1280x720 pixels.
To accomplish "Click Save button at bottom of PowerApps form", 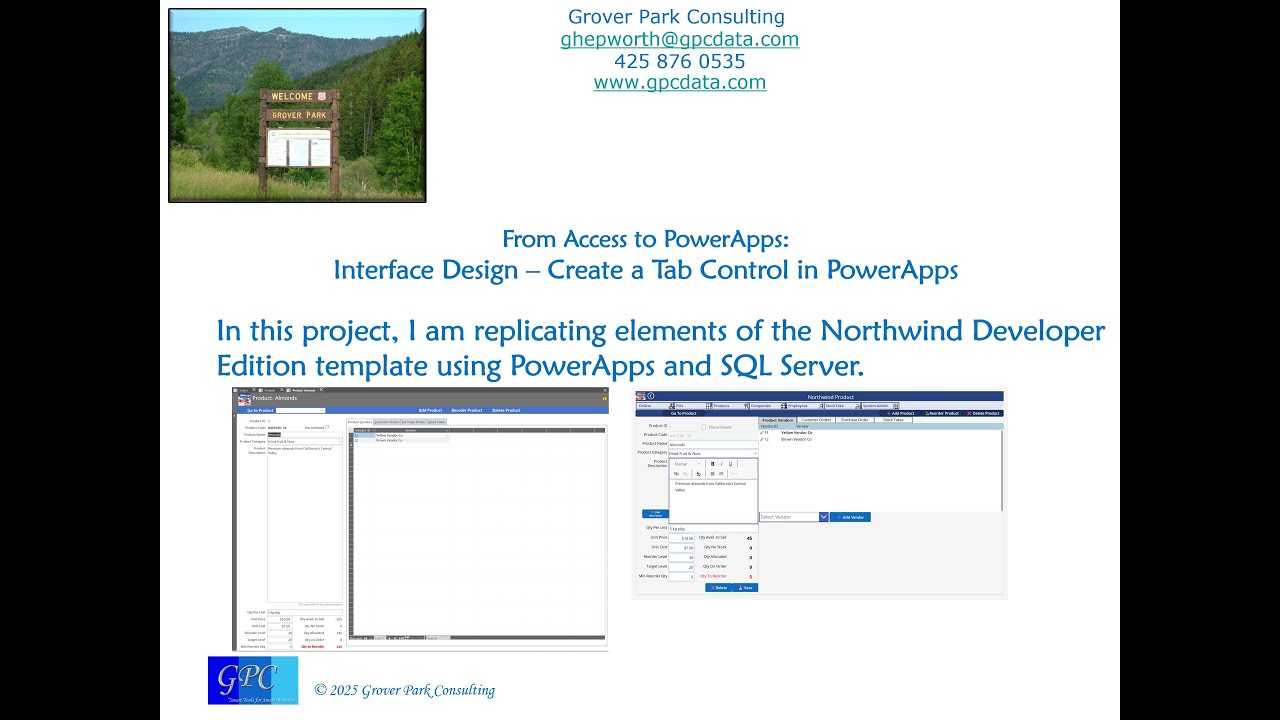I will coord(745,588).
